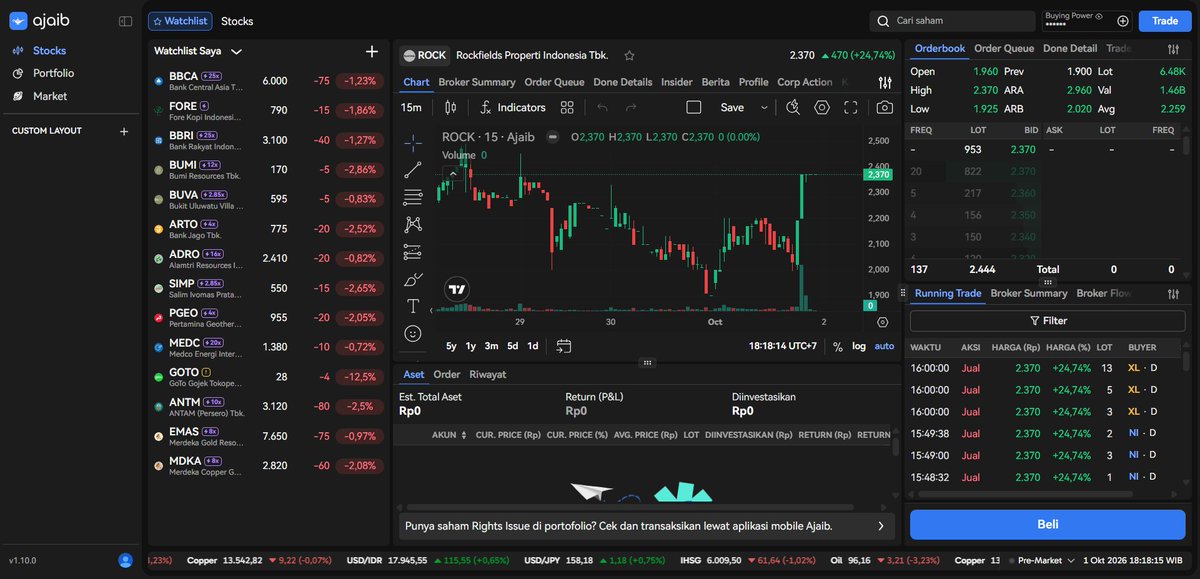Select the forecasting measure tool
This screenshot has width=1200, height=579.
tap(413, 252)
